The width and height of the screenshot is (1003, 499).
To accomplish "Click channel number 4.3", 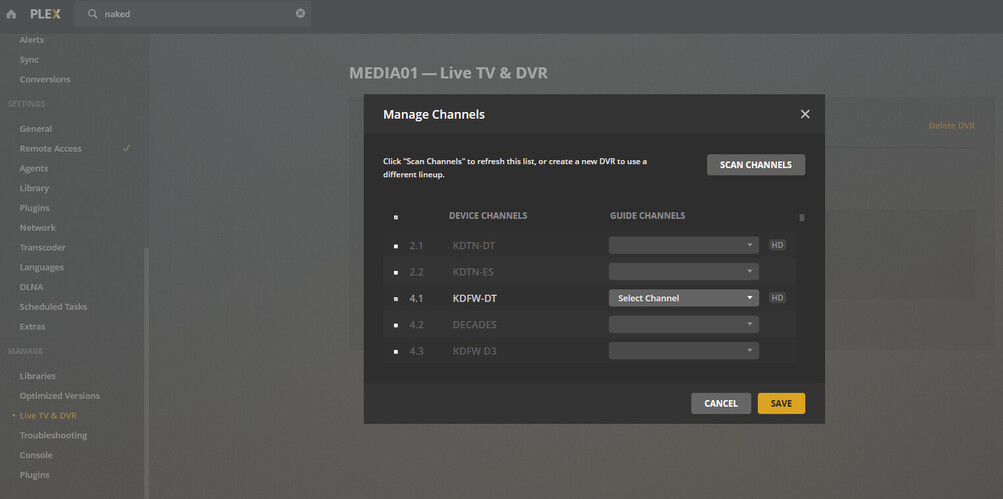I will [x=416, y=351].
